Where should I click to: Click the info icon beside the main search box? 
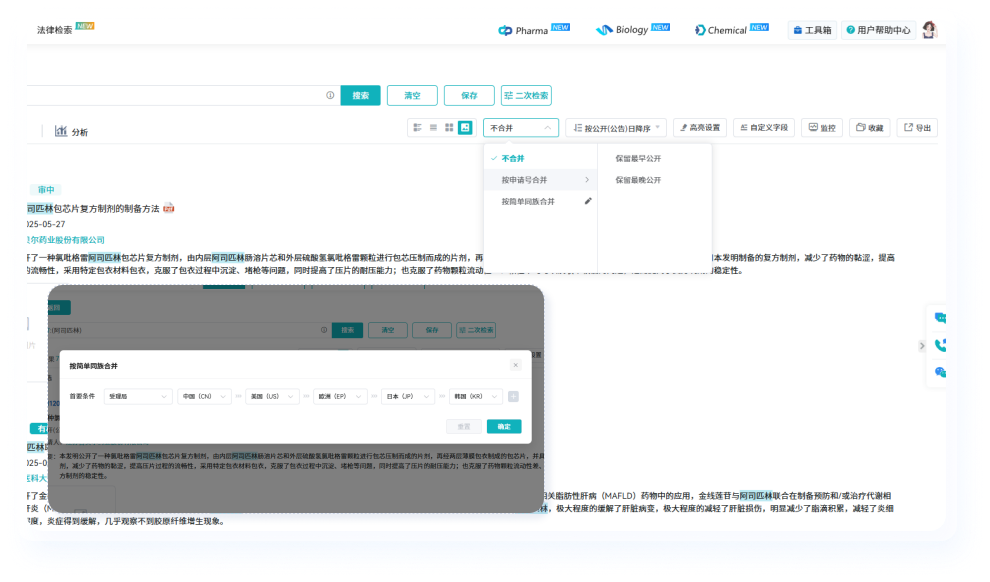330,95
